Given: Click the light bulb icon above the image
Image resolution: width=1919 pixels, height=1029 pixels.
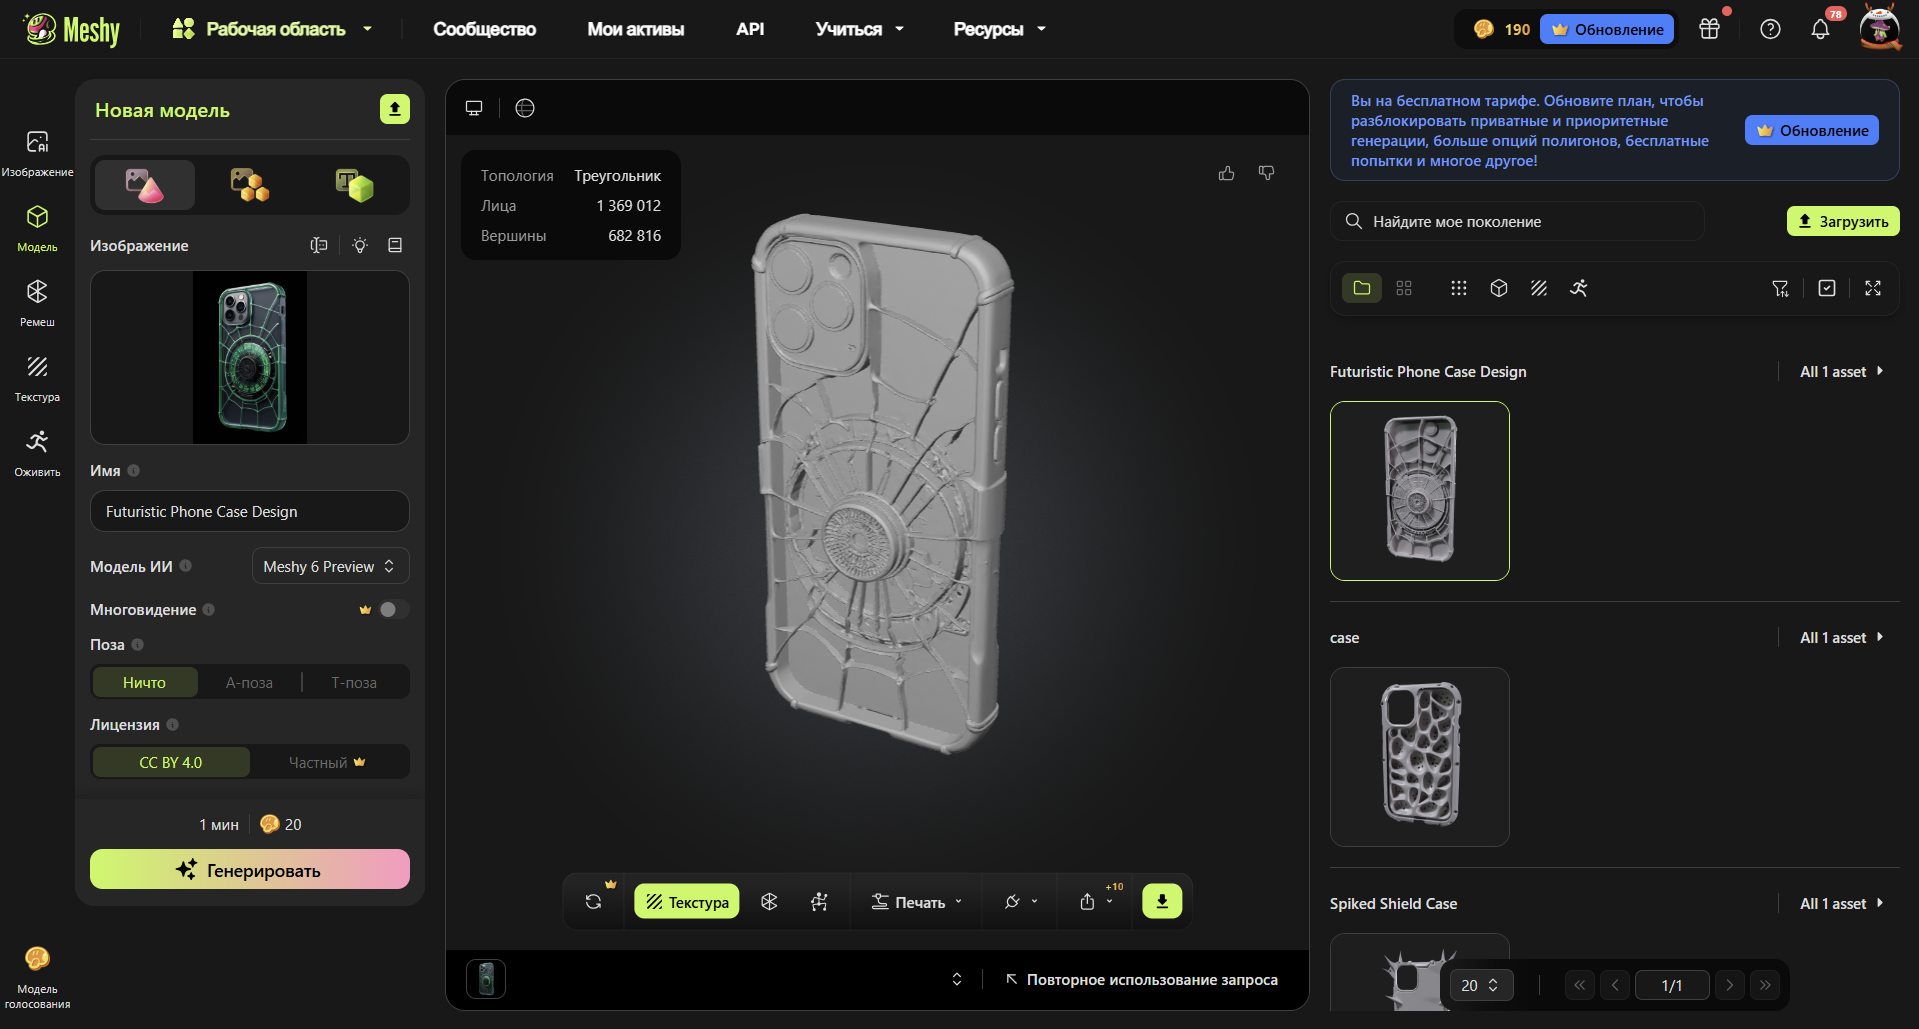Looking at the screenshot, I should 360,245.
